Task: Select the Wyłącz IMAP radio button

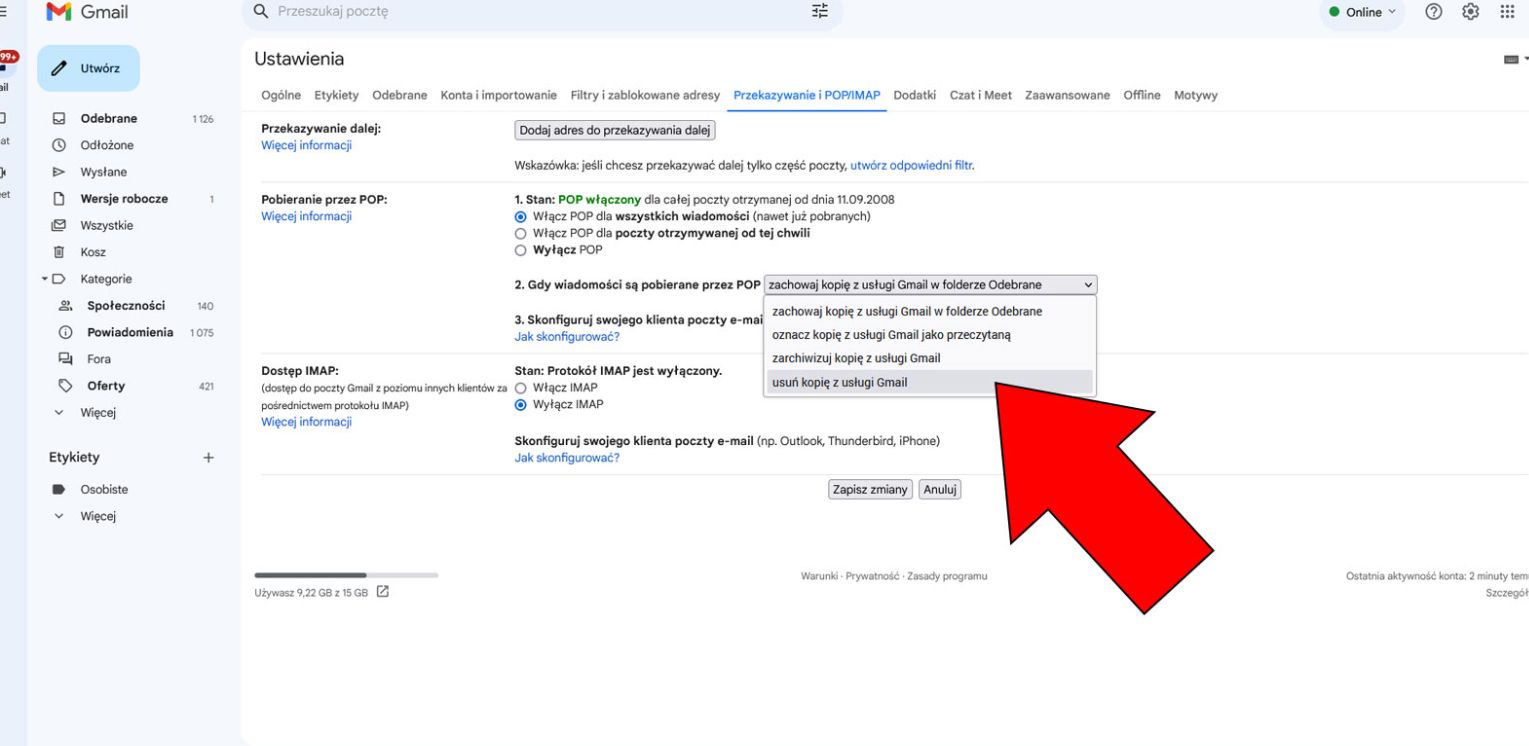Action: point(519,405)
